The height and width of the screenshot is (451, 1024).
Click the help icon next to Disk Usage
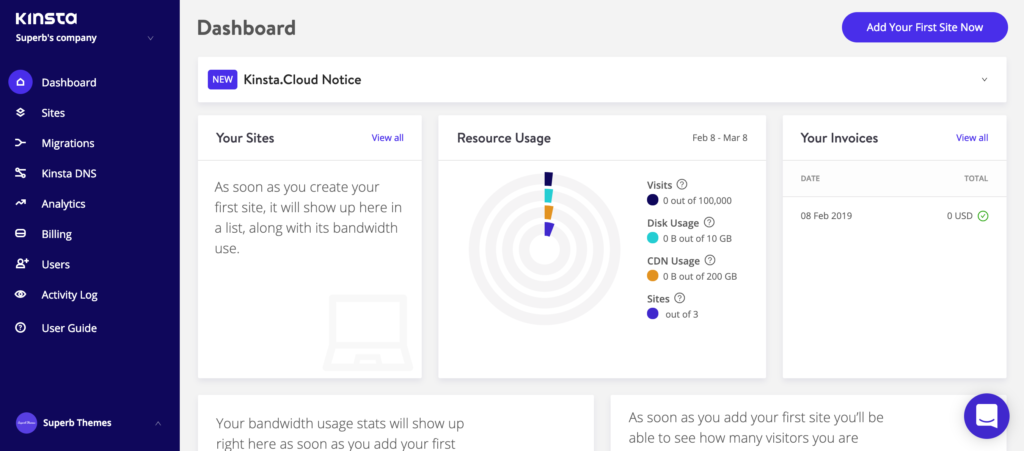[x=709, y=222]
